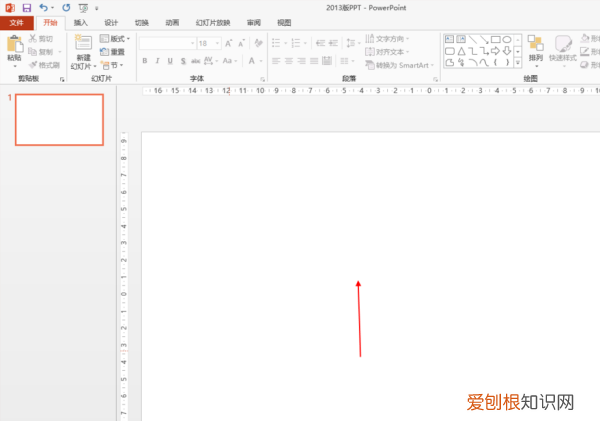Screen dimensions: 600x421
Task: Open Change Case Aa dropdown
Action: [230, 61]
